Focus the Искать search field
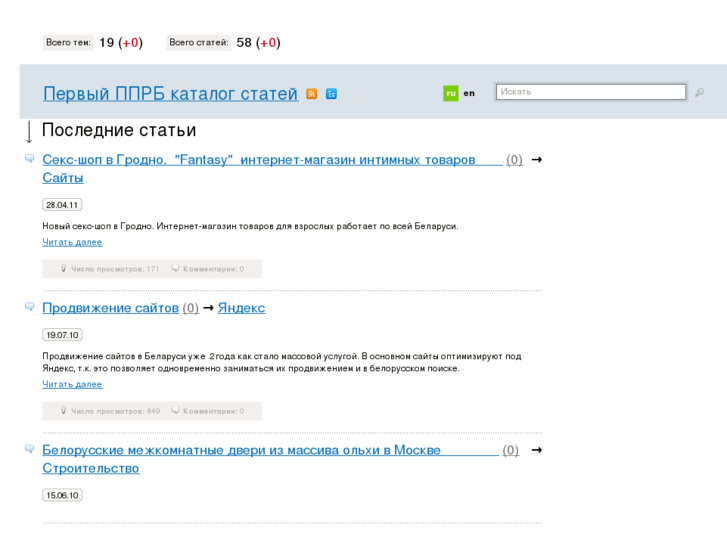Image resolution: width=727 pixels, height=545 pixels. [x=591, y=92]
